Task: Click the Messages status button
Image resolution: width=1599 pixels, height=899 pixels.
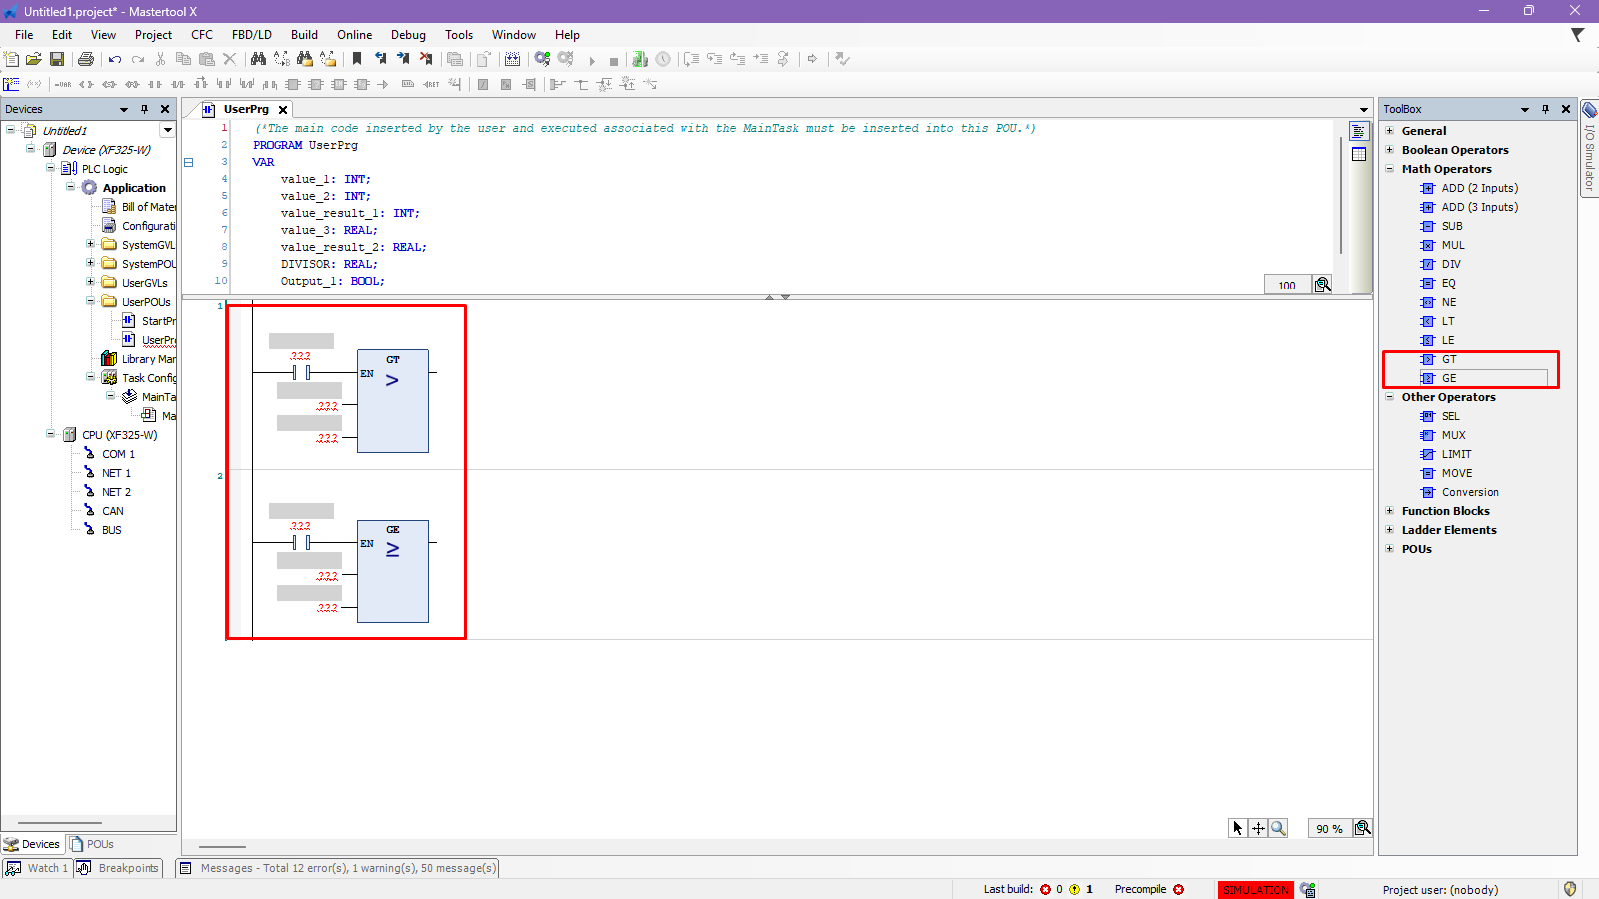Action: point(338,868)
